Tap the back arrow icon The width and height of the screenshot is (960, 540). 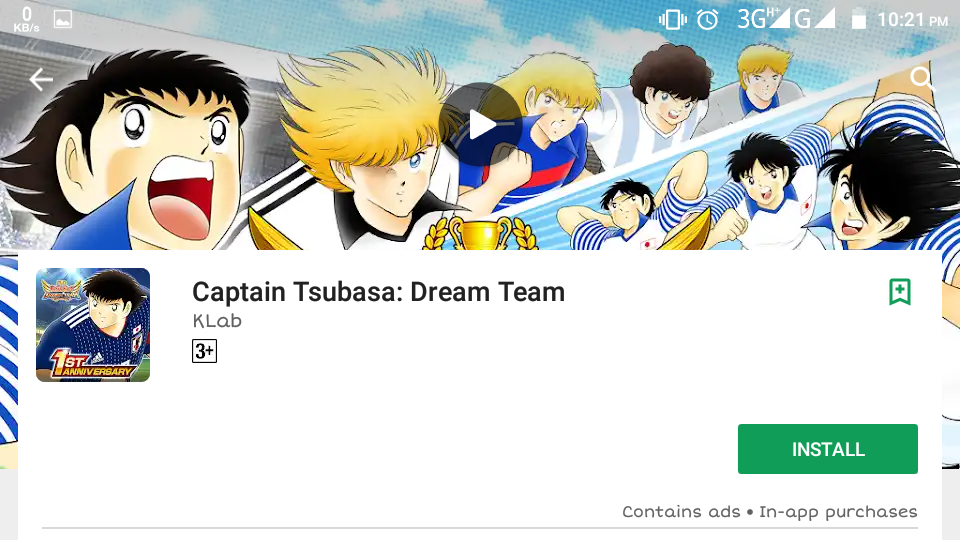[41, 80]
